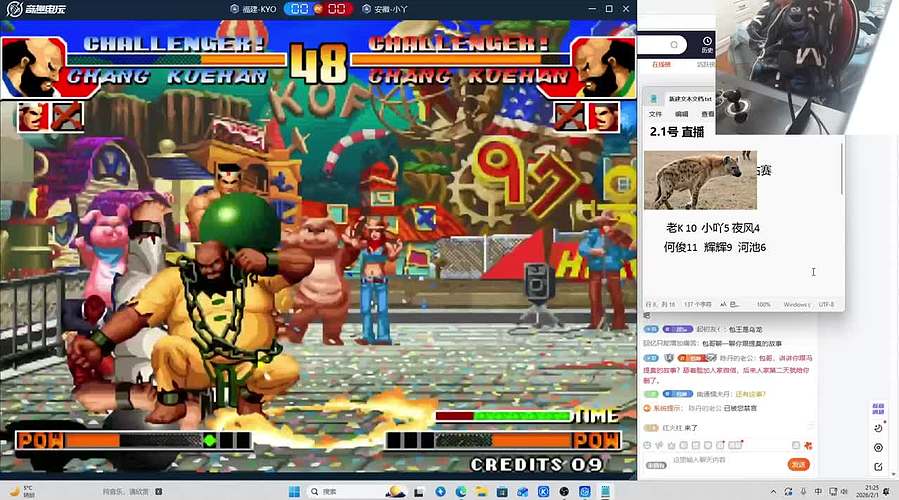The image size is (899, 500).
Task: Click the clock icon in right sidebar
Action: coord(878,428)
